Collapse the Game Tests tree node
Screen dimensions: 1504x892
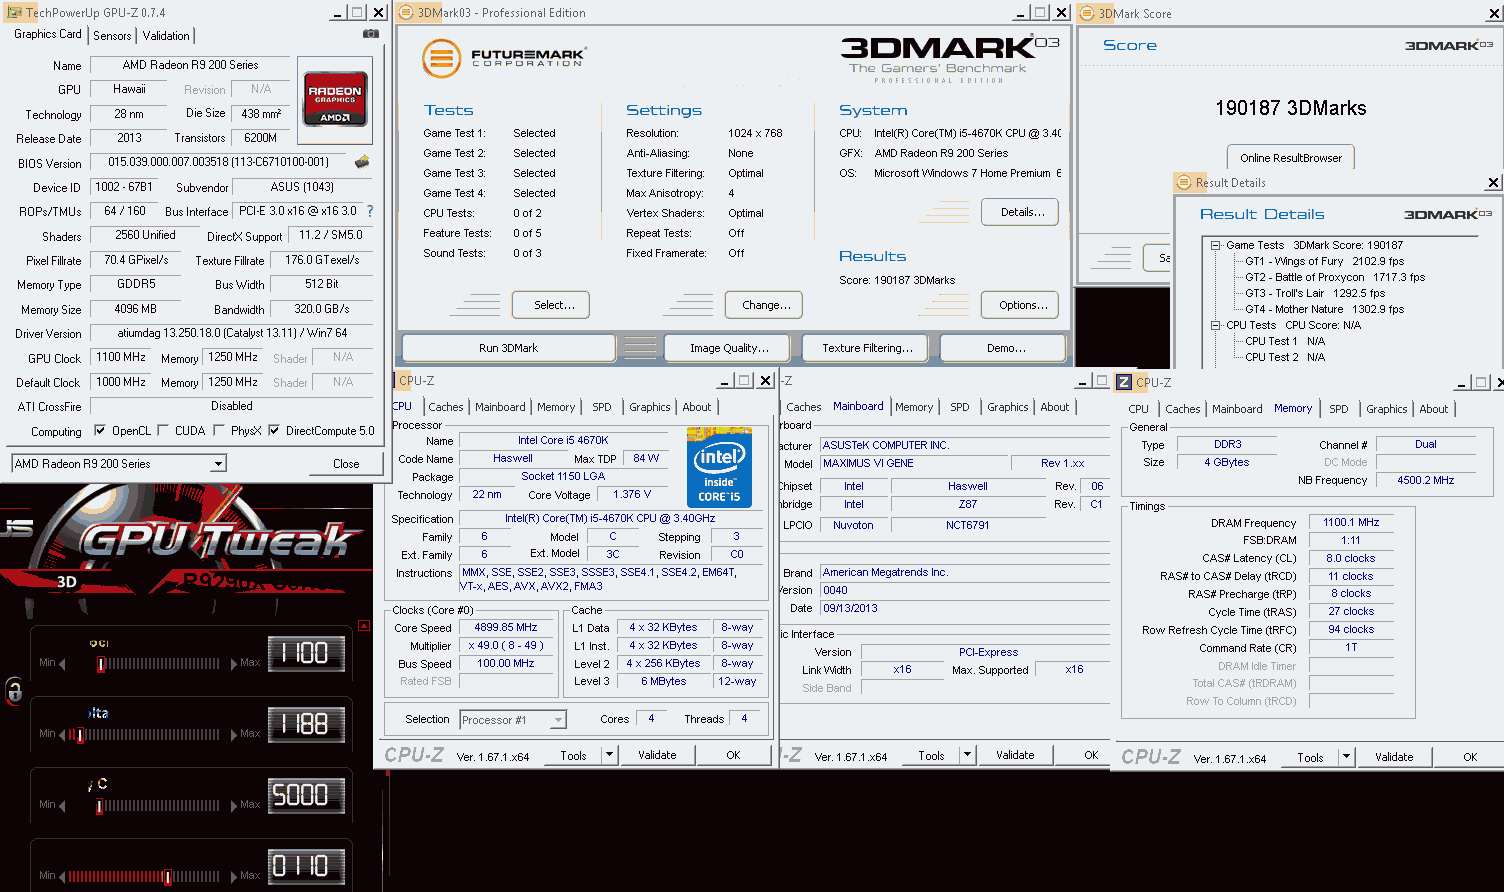pos(1215,245)
